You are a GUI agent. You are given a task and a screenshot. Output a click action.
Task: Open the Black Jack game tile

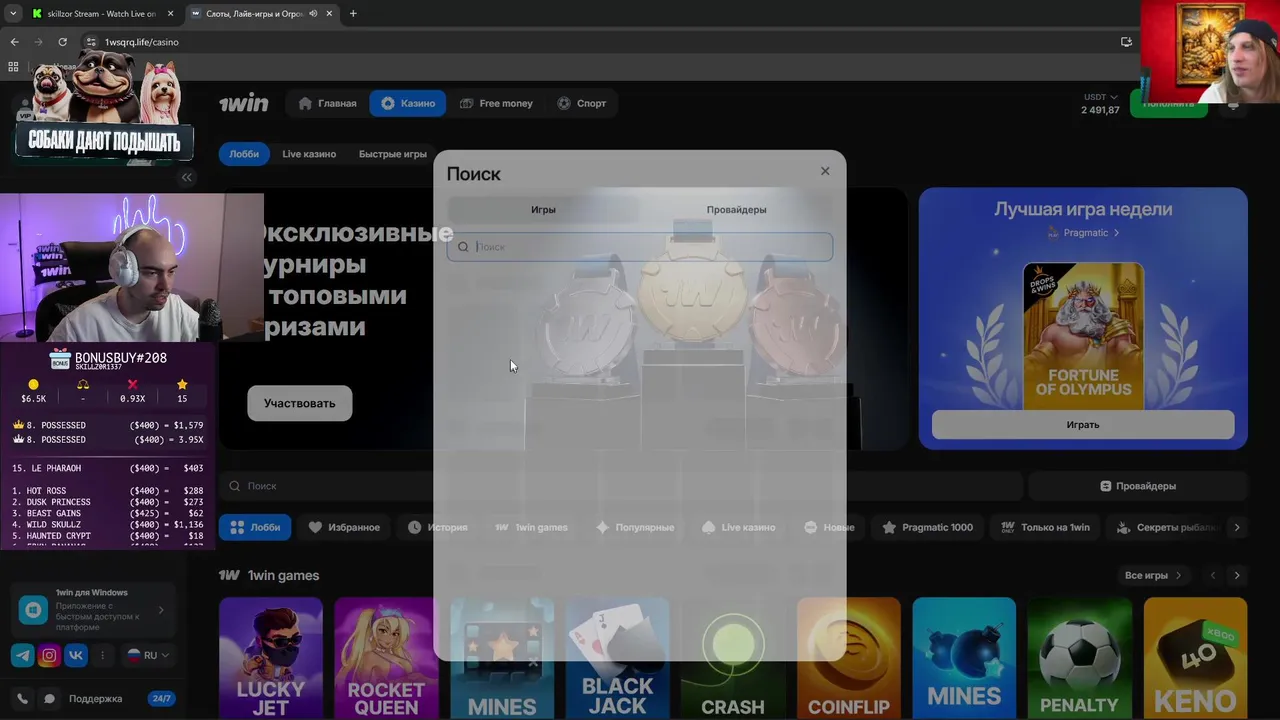click(617, 658)
